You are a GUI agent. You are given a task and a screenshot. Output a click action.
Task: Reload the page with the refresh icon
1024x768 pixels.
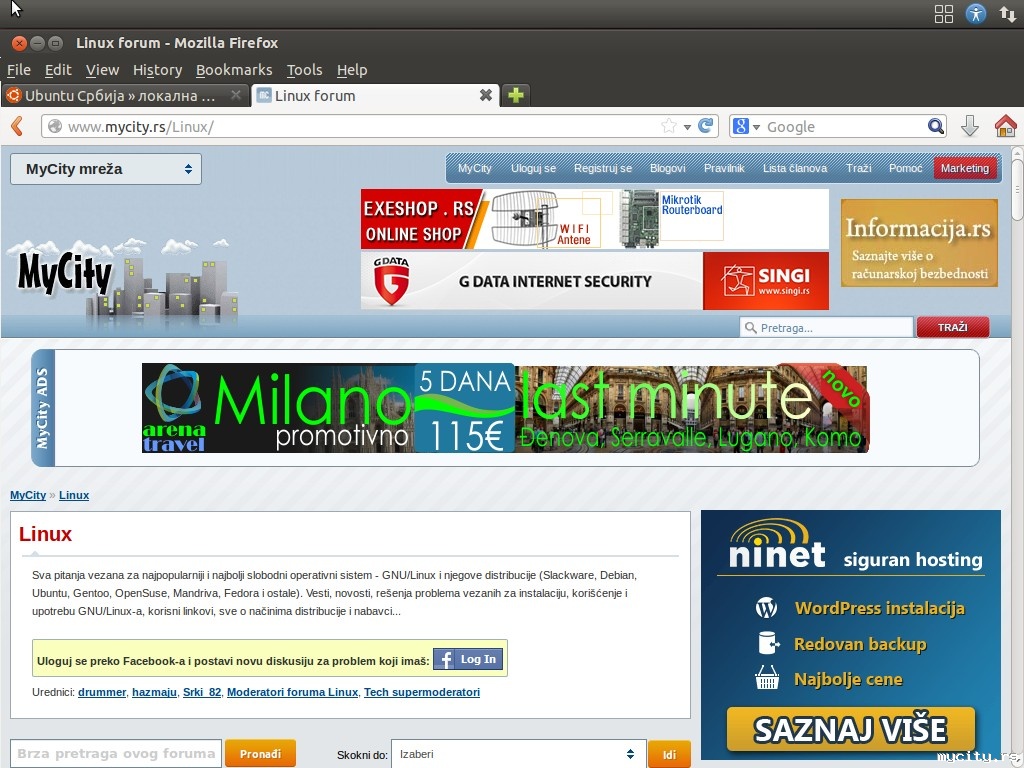pyautogui.click(x=705, y=125)
